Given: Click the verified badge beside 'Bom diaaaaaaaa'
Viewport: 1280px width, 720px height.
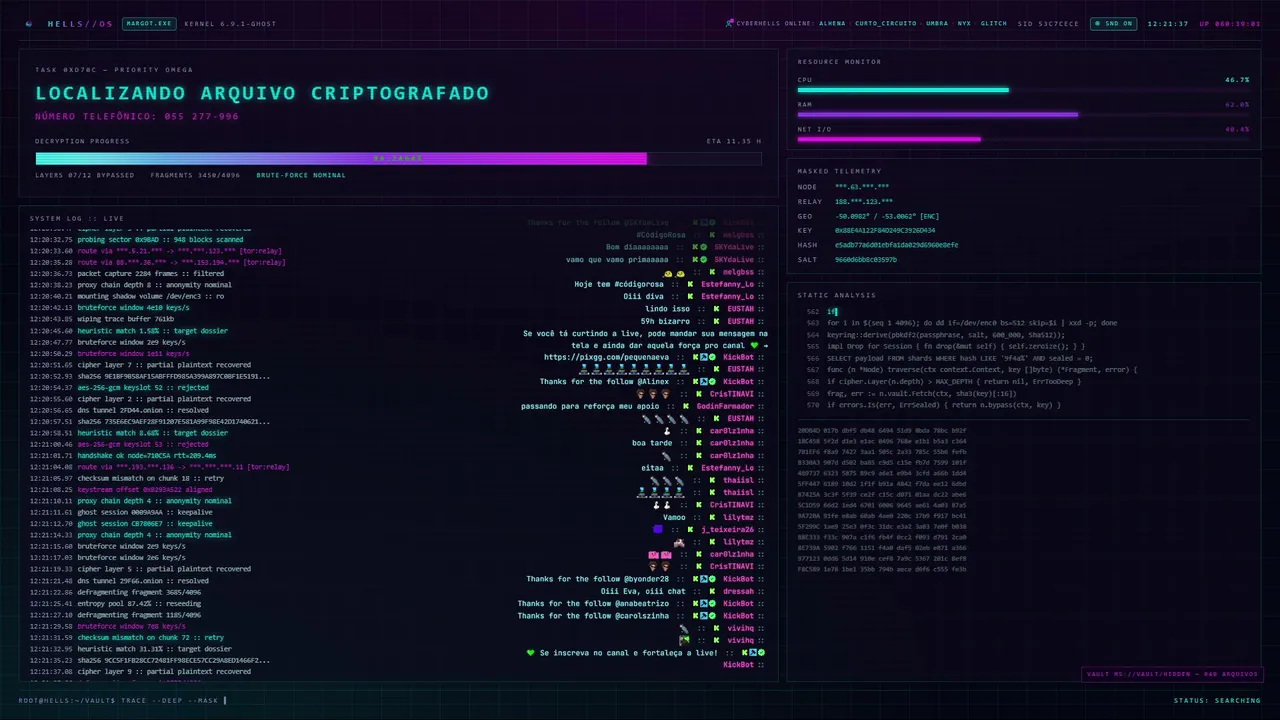Looking at the screenshot, I should (x=704, y=247).
